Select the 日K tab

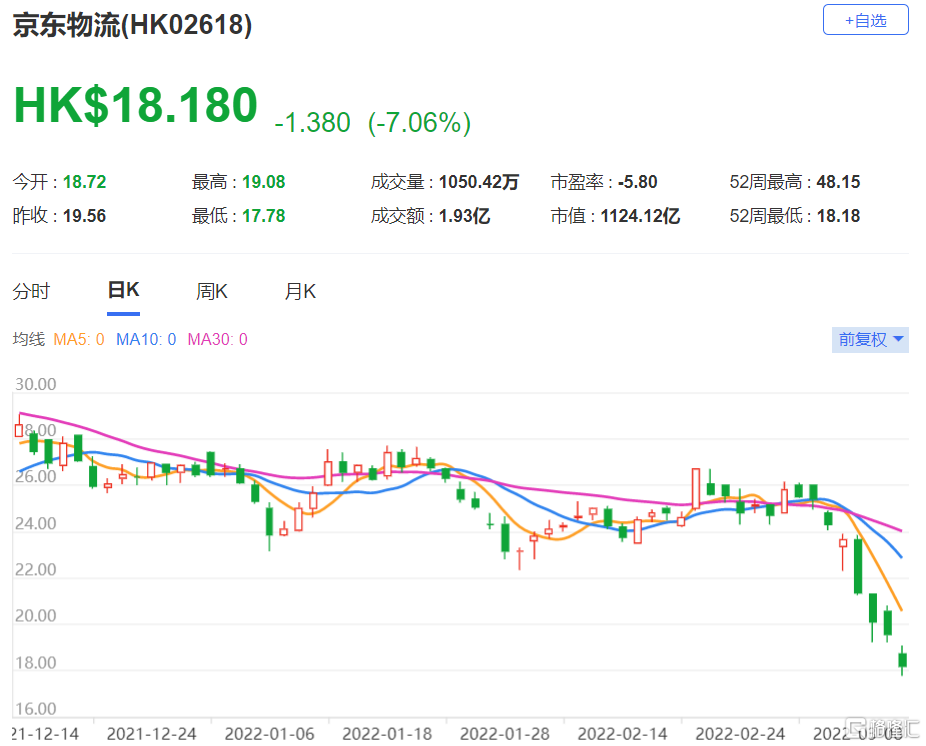123,290
